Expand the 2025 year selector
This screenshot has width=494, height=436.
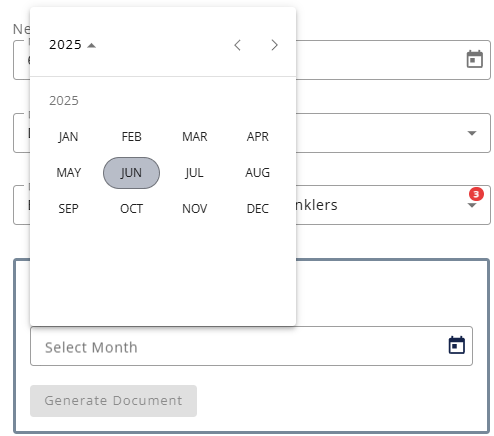[72, 45]
